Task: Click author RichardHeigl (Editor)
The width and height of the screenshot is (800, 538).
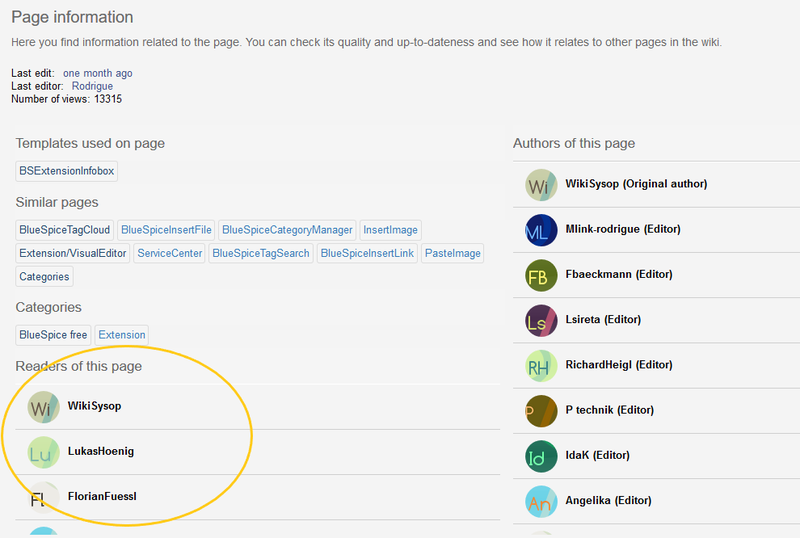Action: pos(619,364)
